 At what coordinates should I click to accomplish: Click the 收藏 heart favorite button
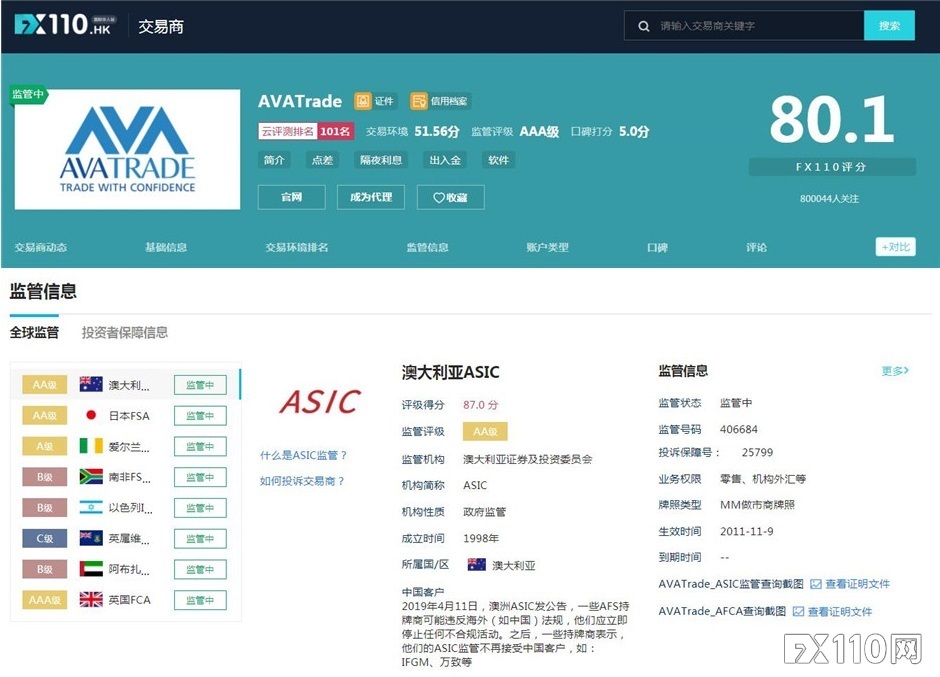450,197
